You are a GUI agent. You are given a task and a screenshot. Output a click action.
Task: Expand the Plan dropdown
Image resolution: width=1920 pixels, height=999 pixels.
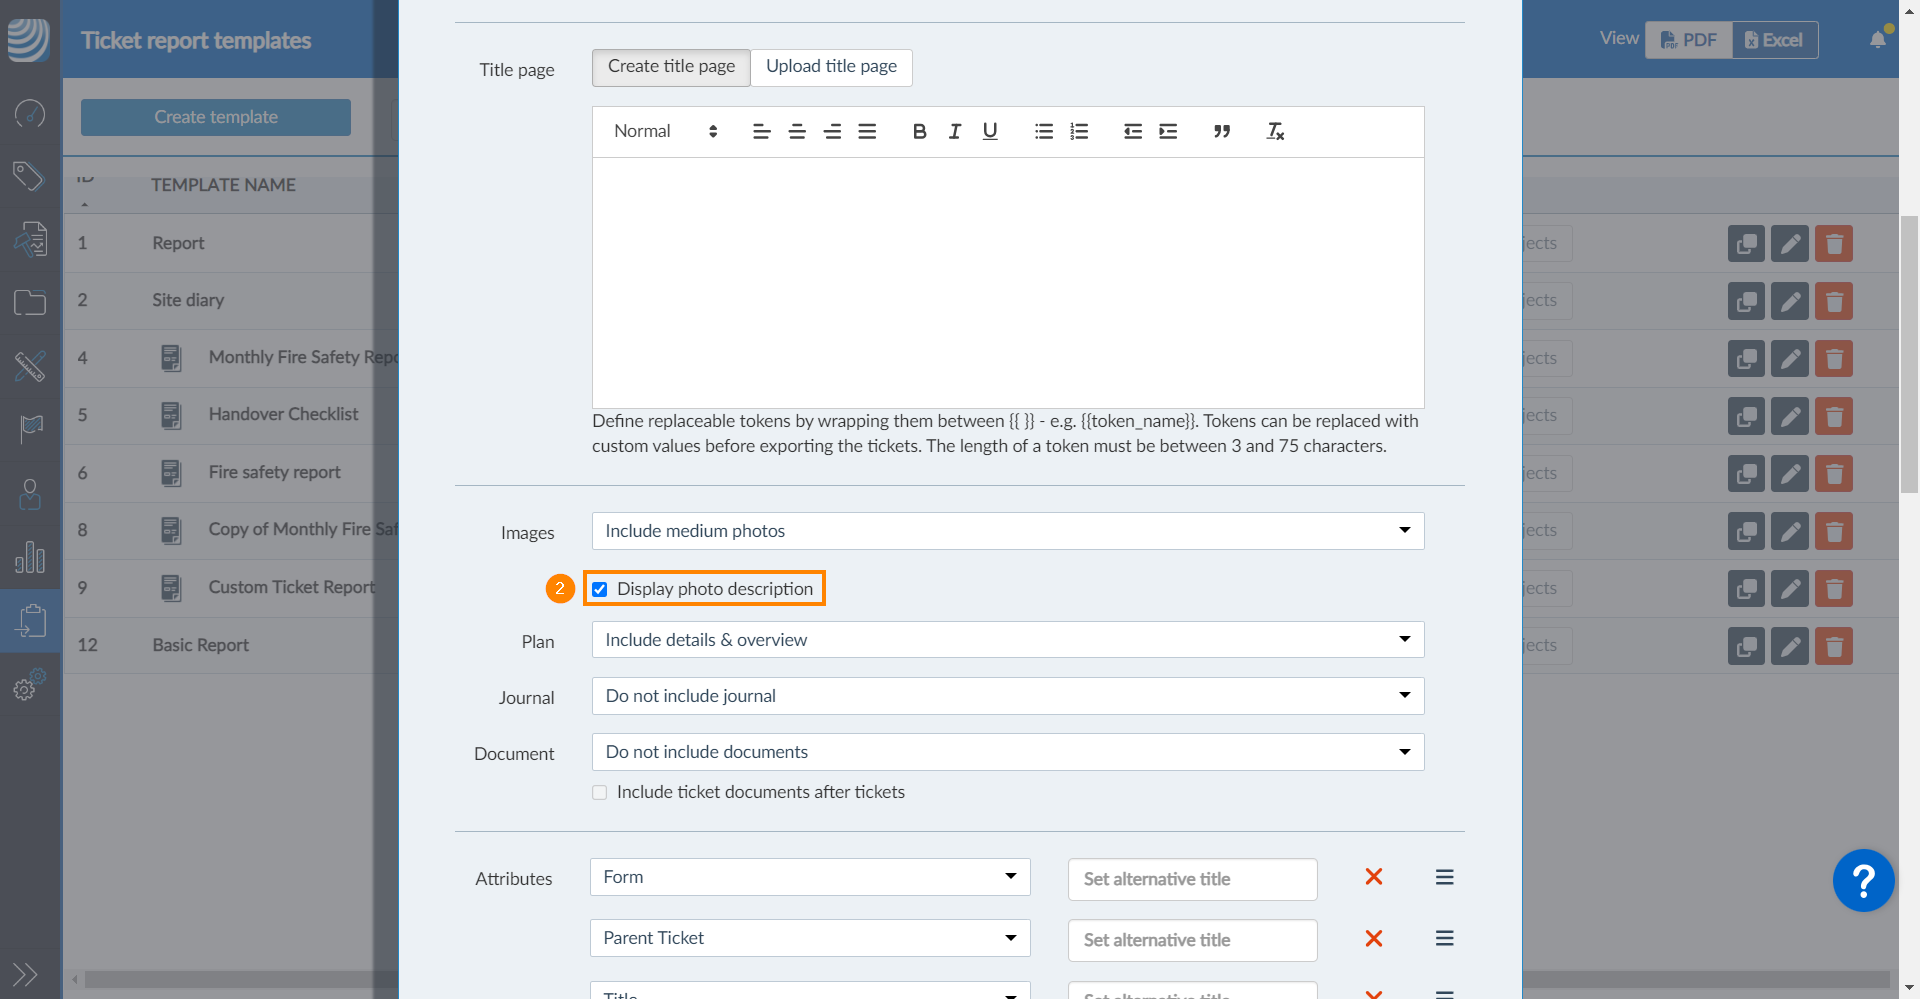click(1007, 640)
